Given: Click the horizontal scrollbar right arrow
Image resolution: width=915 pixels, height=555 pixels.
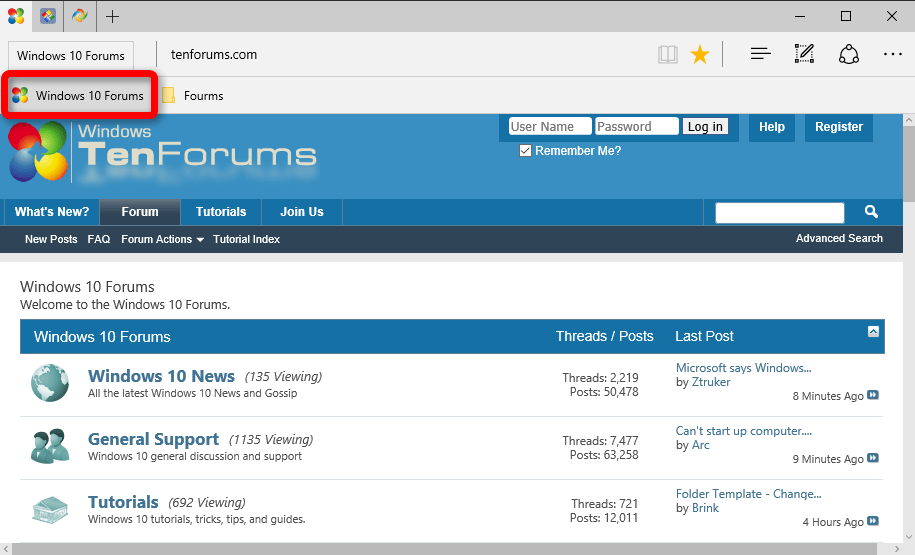Looking at the screenshot, I should 897,549.
